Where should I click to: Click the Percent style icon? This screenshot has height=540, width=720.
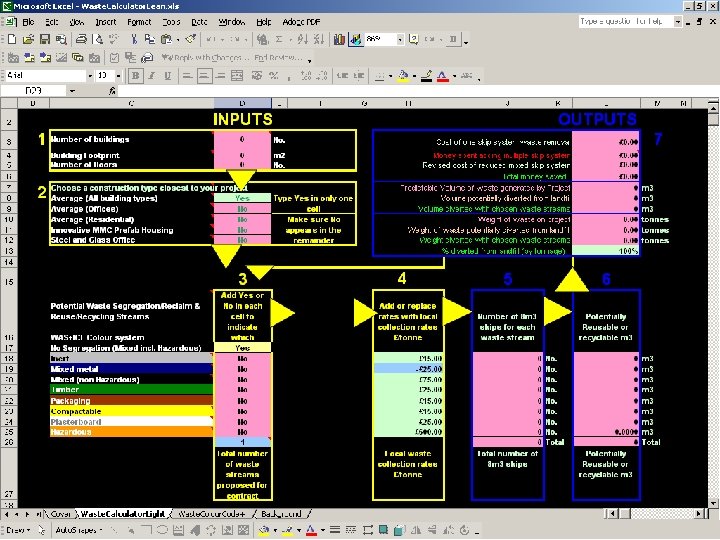[274, 76]
